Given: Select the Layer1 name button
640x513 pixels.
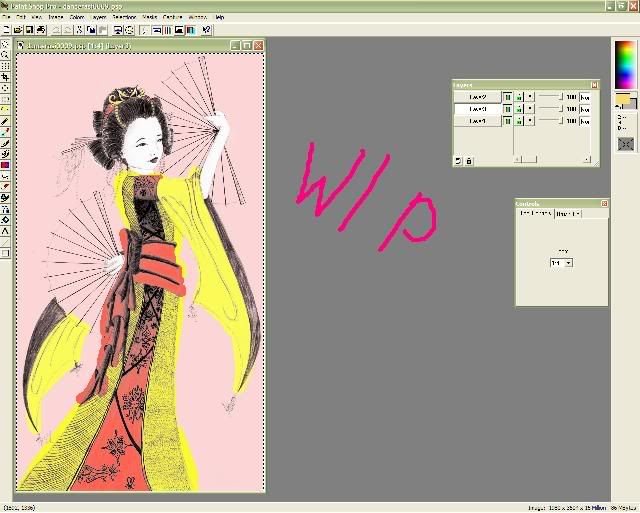Looking at the screenshot, I should tap(477, 121).
